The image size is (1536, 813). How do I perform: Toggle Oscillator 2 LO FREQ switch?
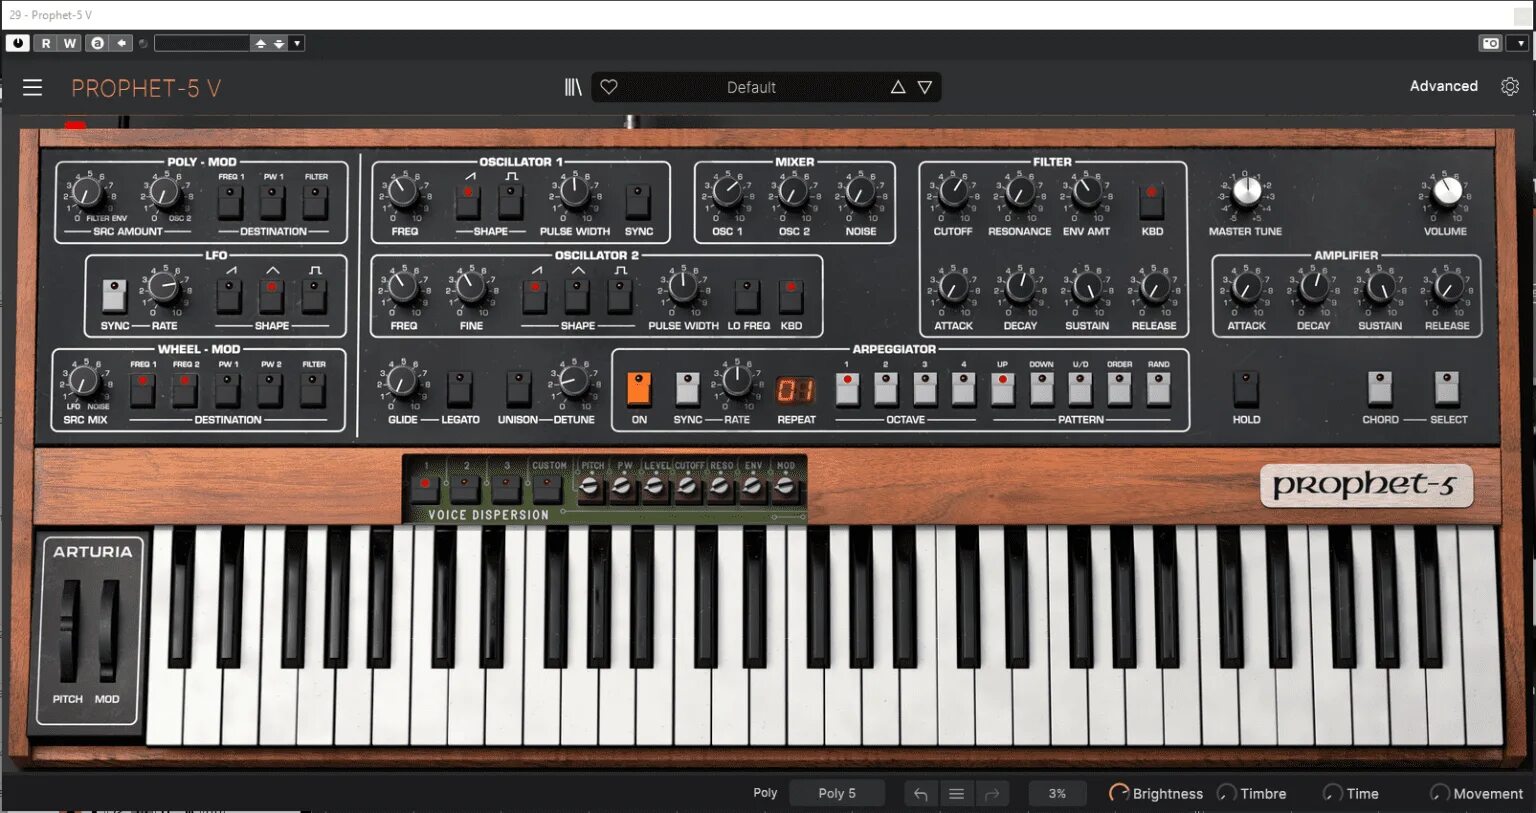(748, 296)
